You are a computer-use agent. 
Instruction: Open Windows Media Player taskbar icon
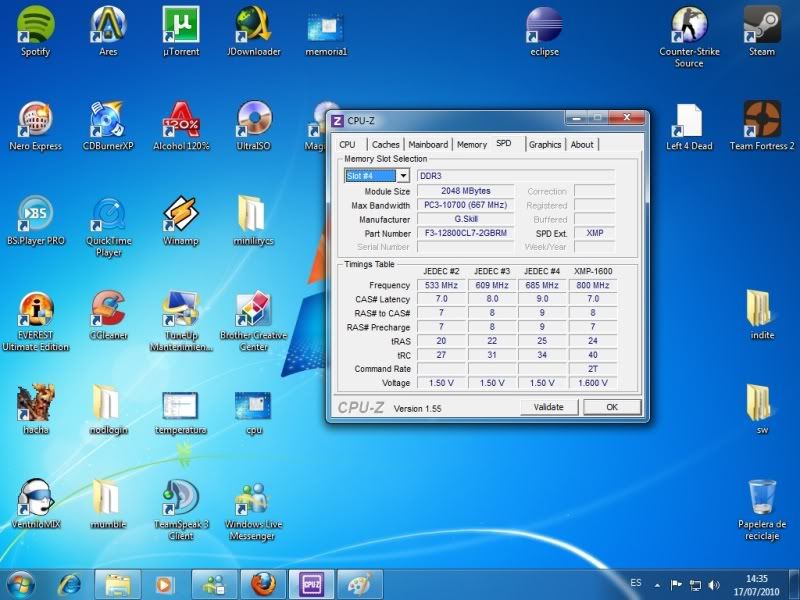[164, 585]
